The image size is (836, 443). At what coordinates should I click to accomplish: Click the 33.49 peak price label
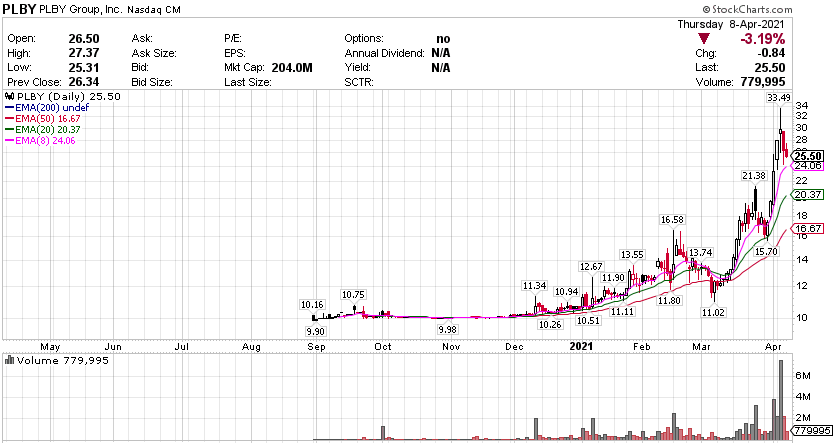tap(779, 98)
